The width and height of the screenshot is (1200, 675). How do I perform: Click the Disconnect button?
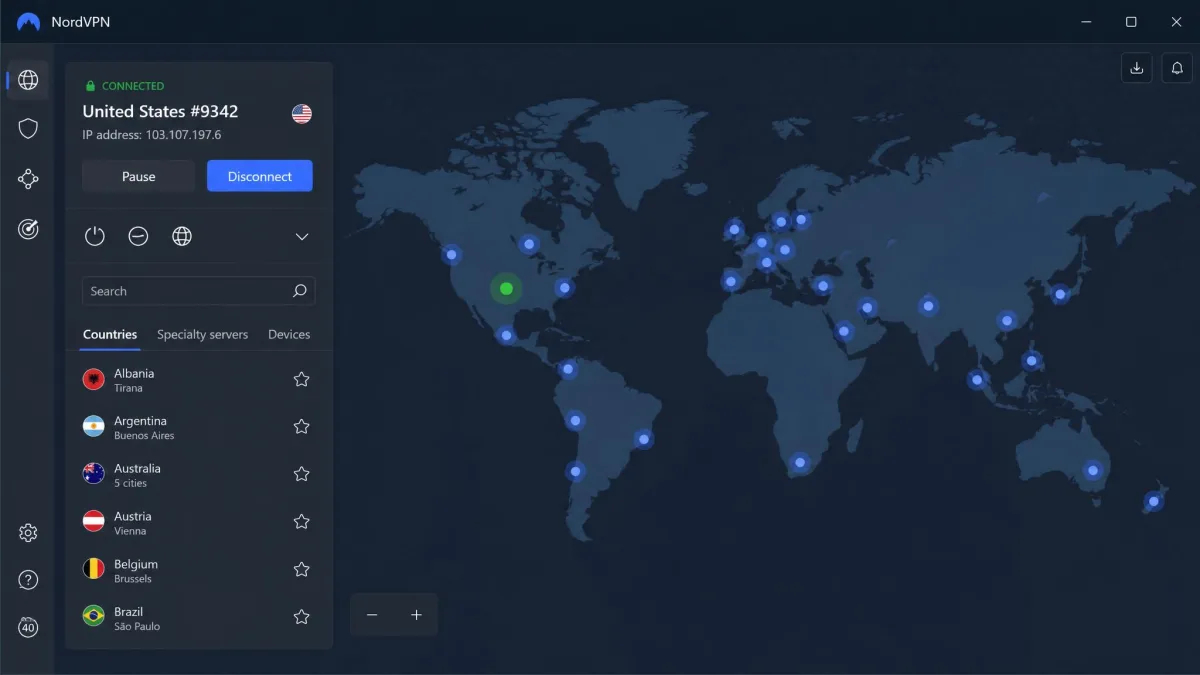pyautogui.click(x=260, y=176)
